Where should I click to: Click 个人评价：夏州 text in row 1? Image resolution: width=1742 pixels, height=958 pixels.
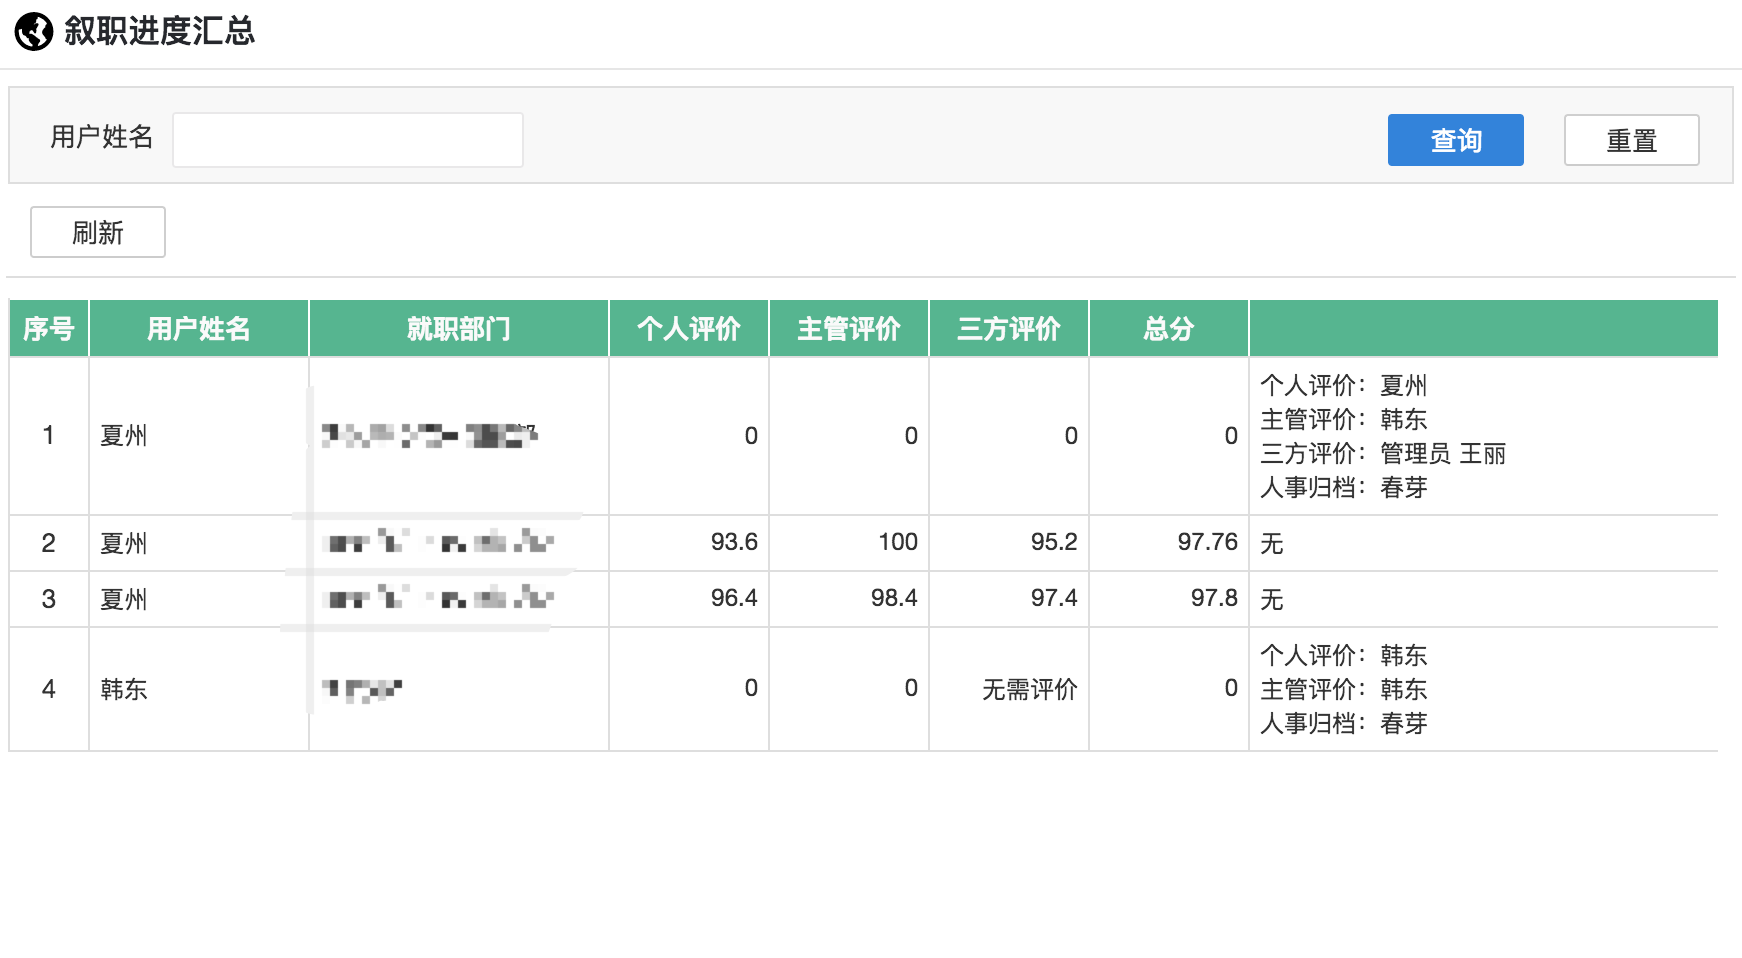1343,386
